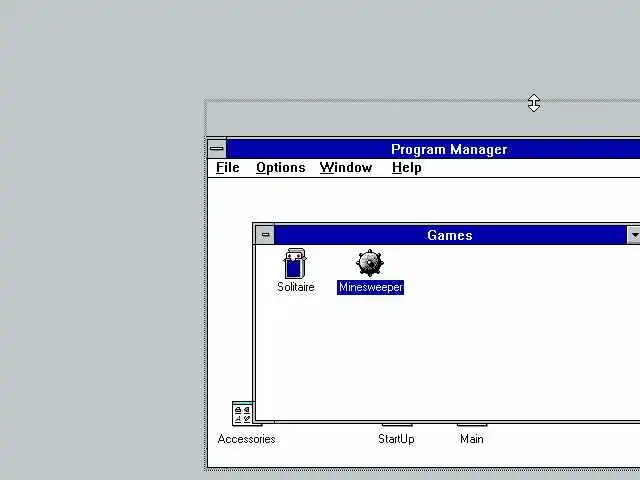
Task: Select the Minesweeper mine icon
Action: tap(370, 263)
